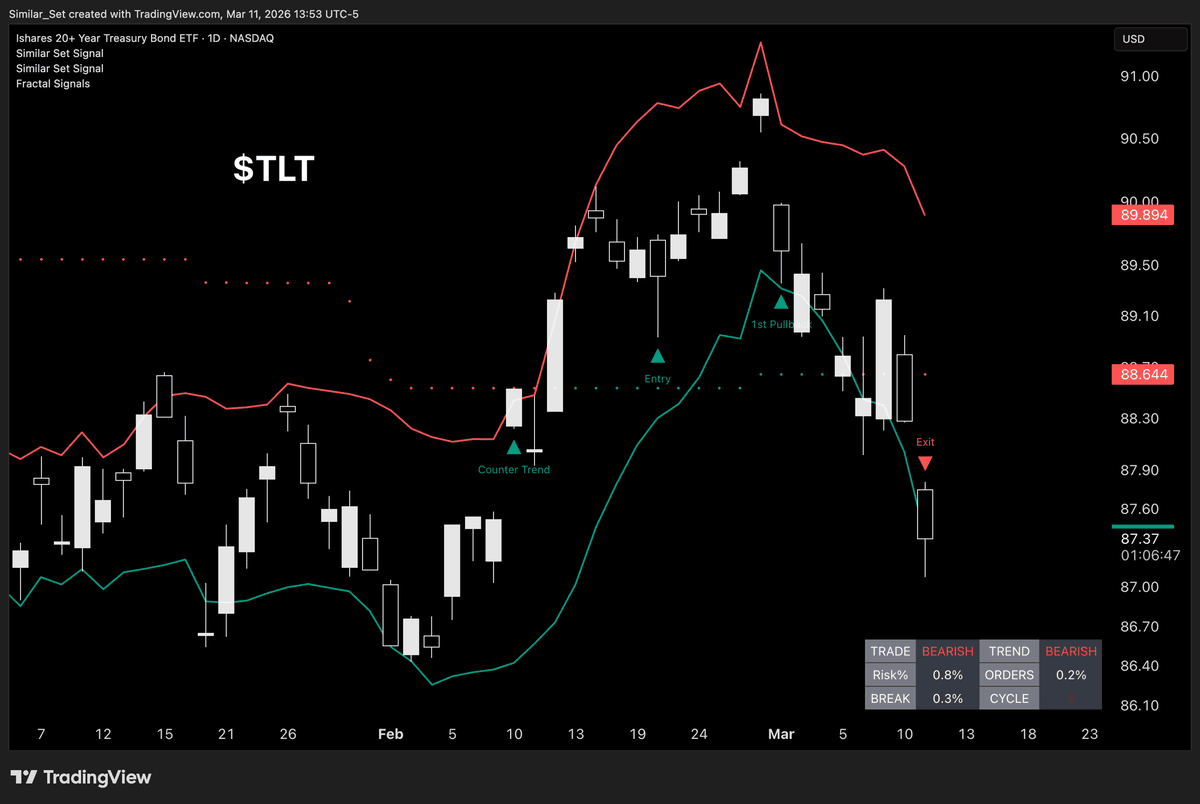Screen dimensions: 1200x804
Task: Click the Risk% cell in the status table
Action: 890,675
